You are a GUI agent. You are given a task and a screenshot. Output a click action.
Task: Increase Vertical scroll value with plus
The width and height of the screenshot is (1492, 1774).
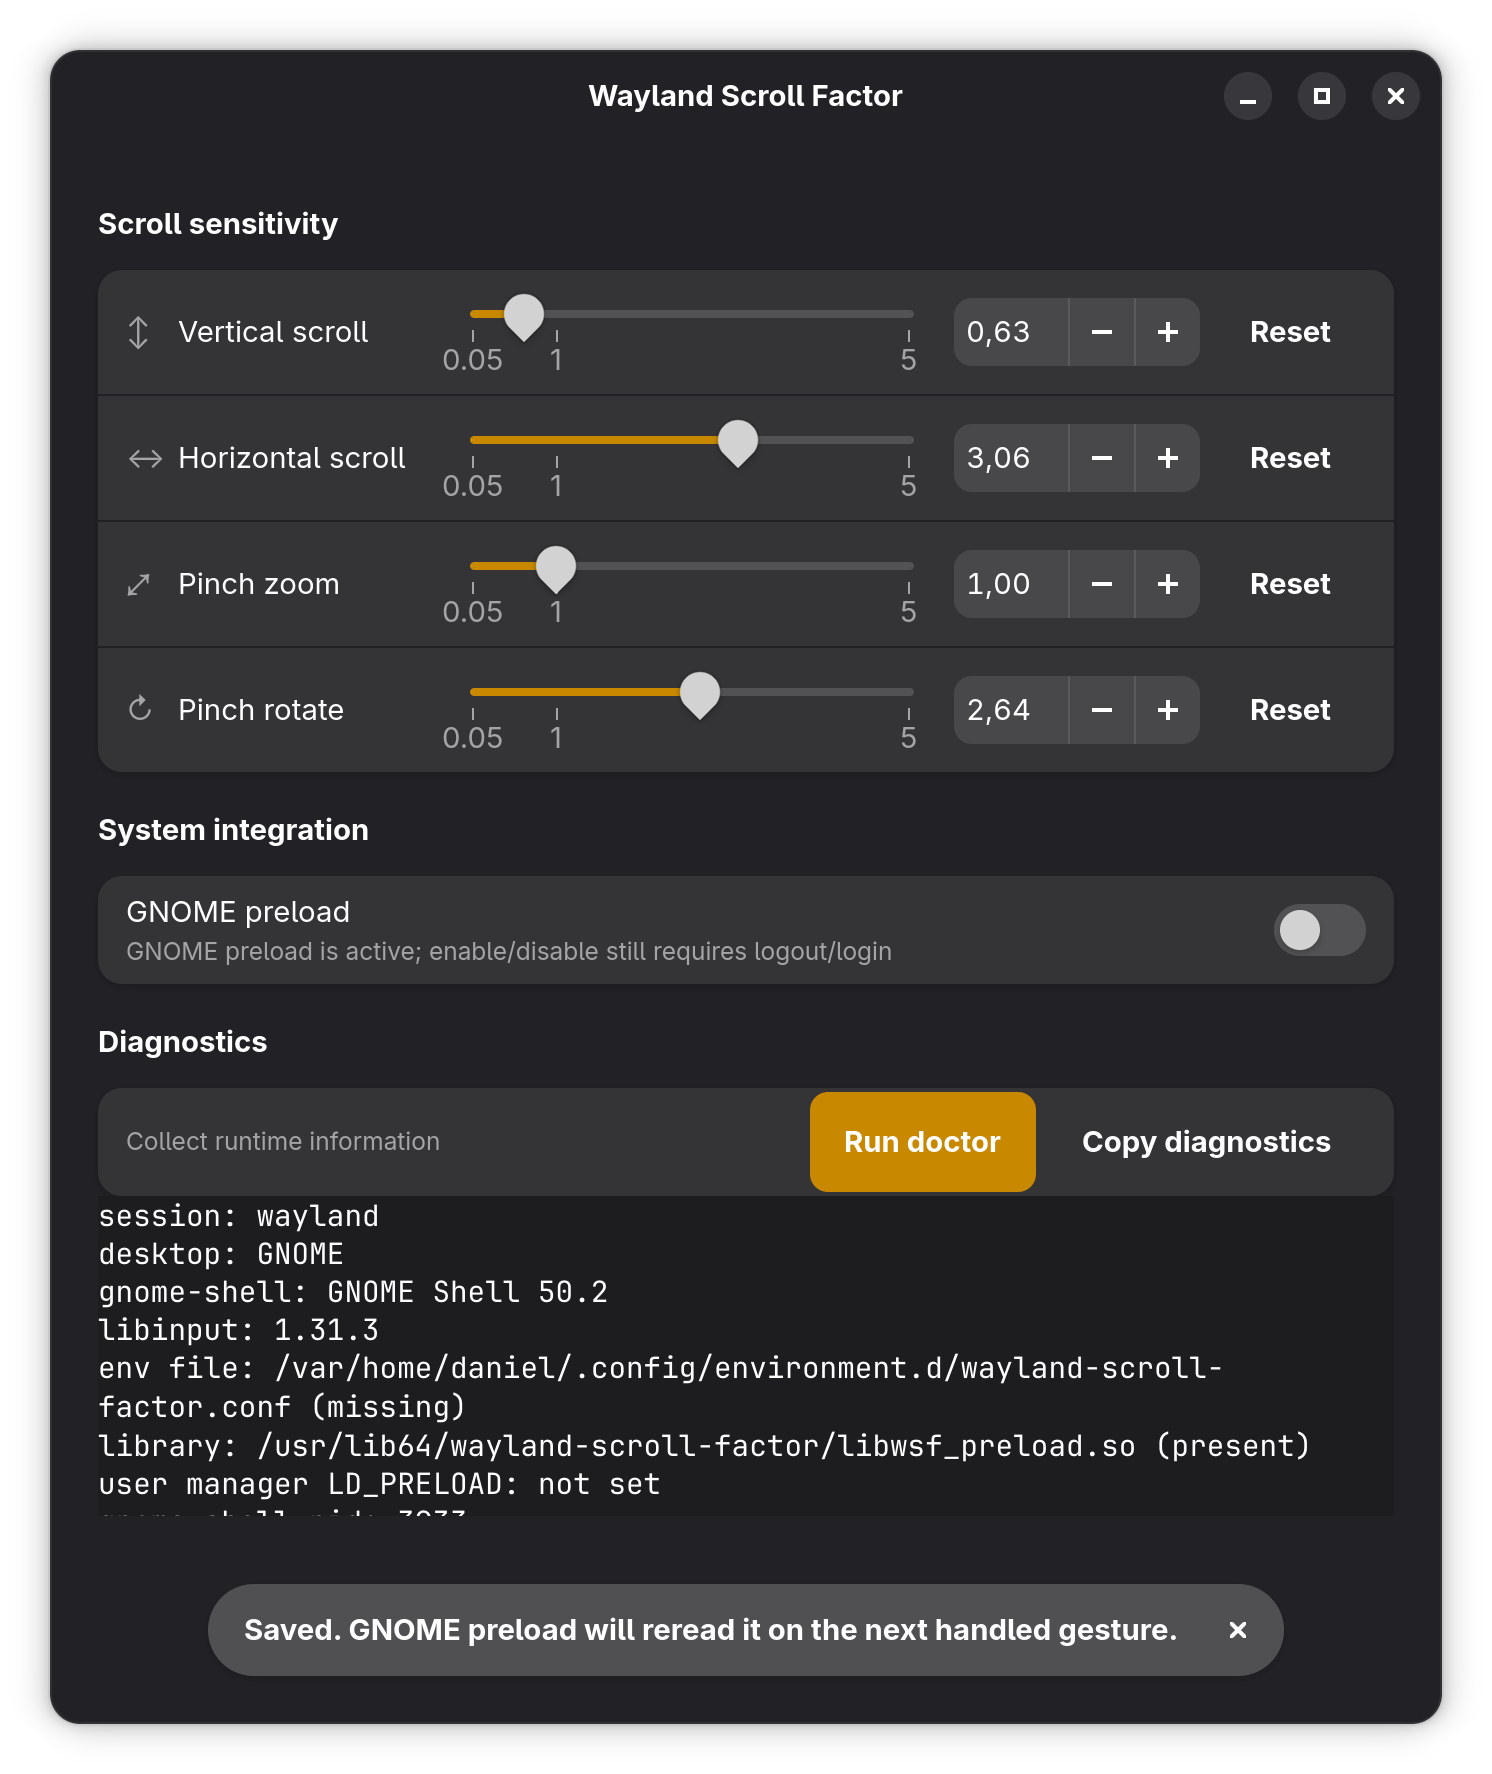click(1168, 332)
